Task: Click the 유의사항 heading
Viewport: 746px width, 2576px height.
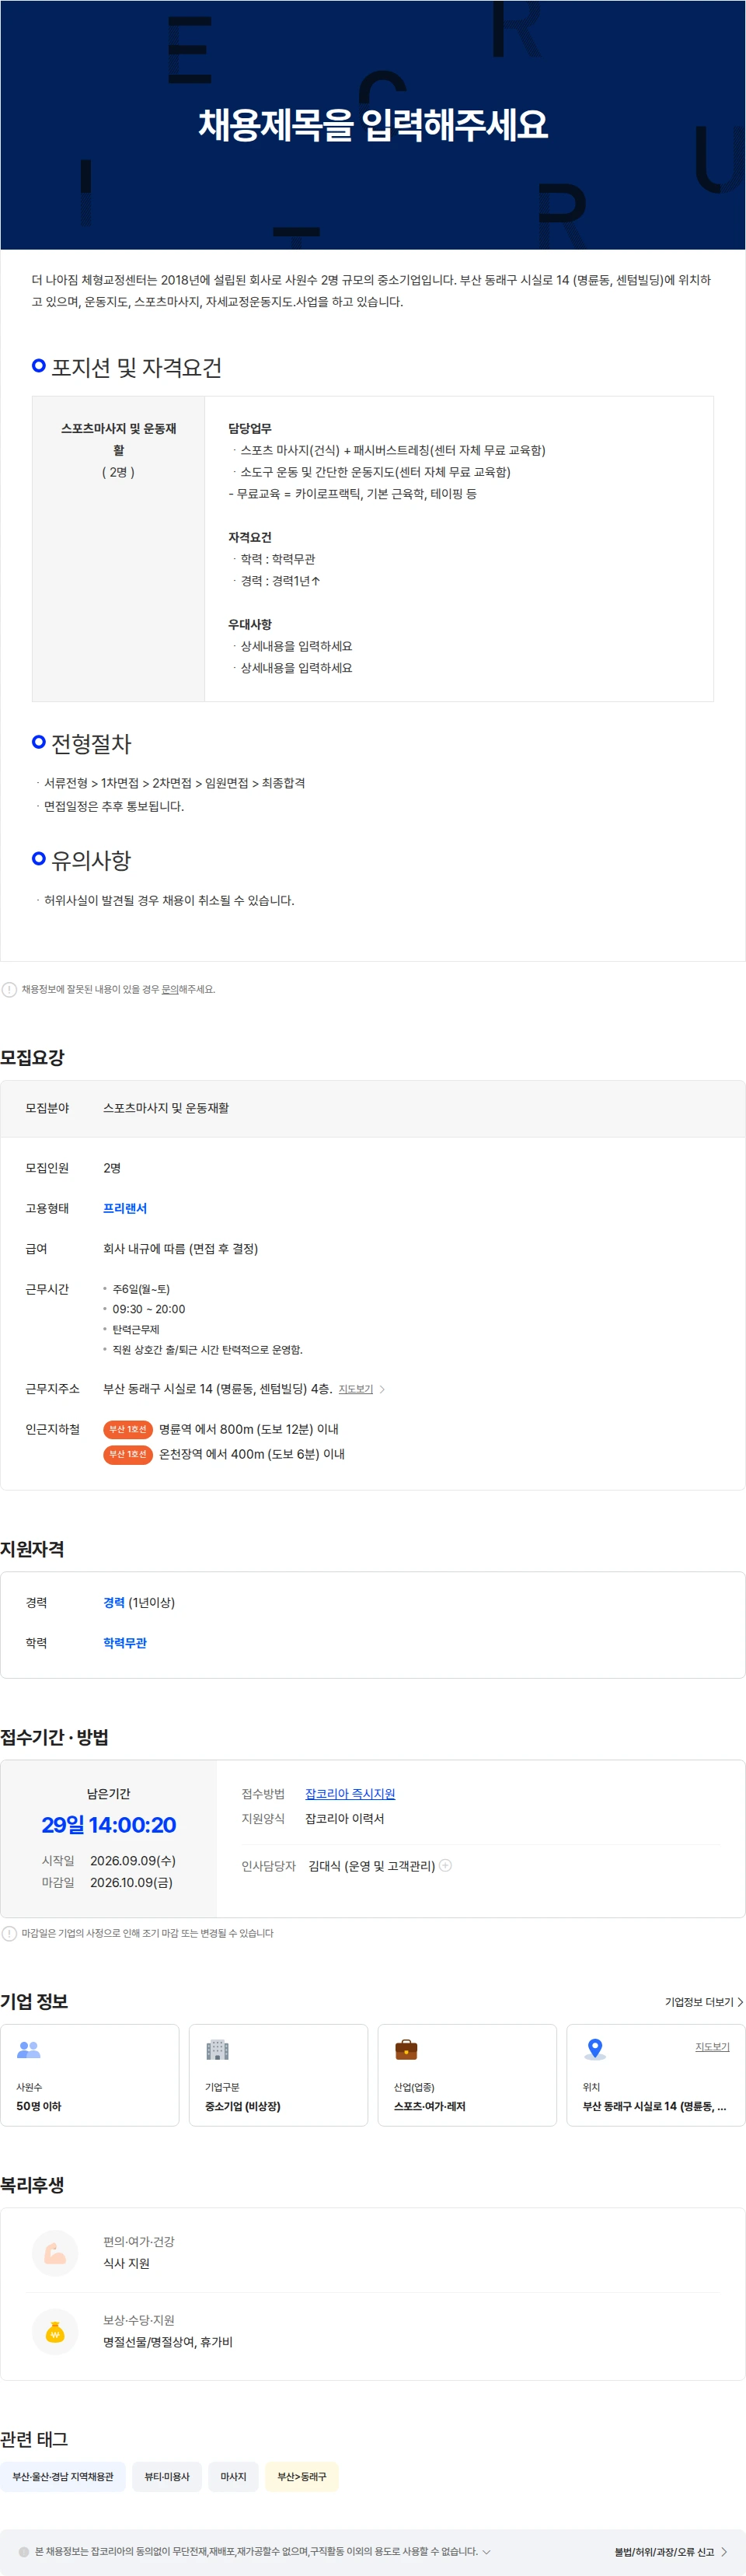Action: coord(91,860)
